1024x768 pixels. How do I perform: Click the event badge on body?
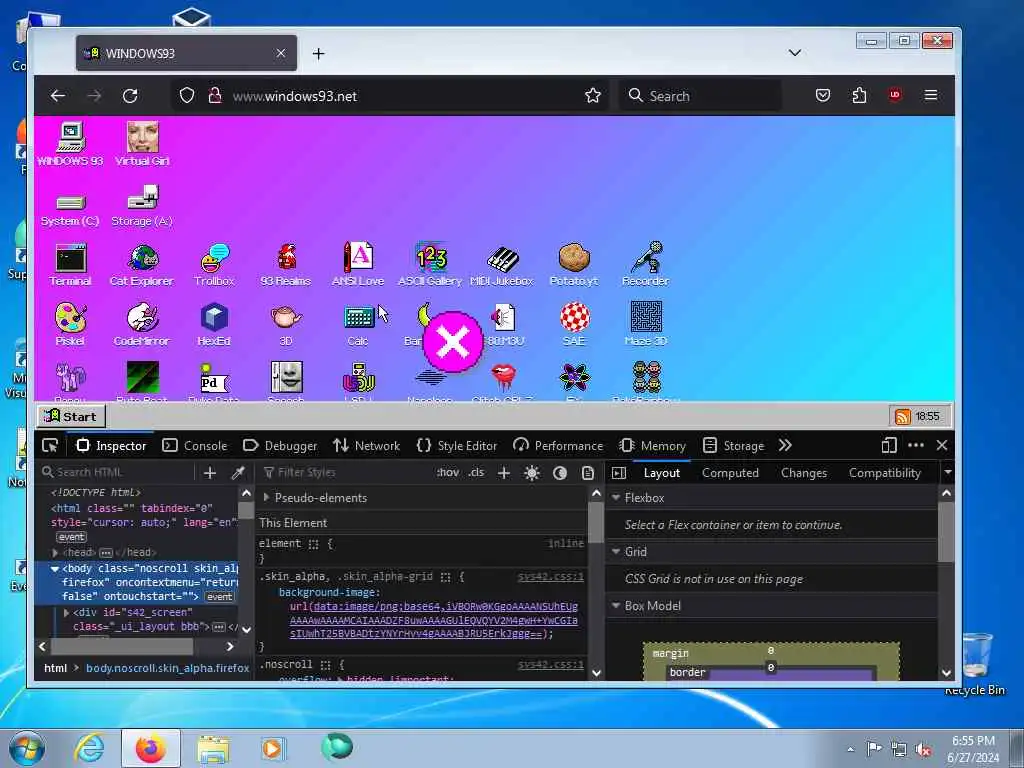point(219,597)
